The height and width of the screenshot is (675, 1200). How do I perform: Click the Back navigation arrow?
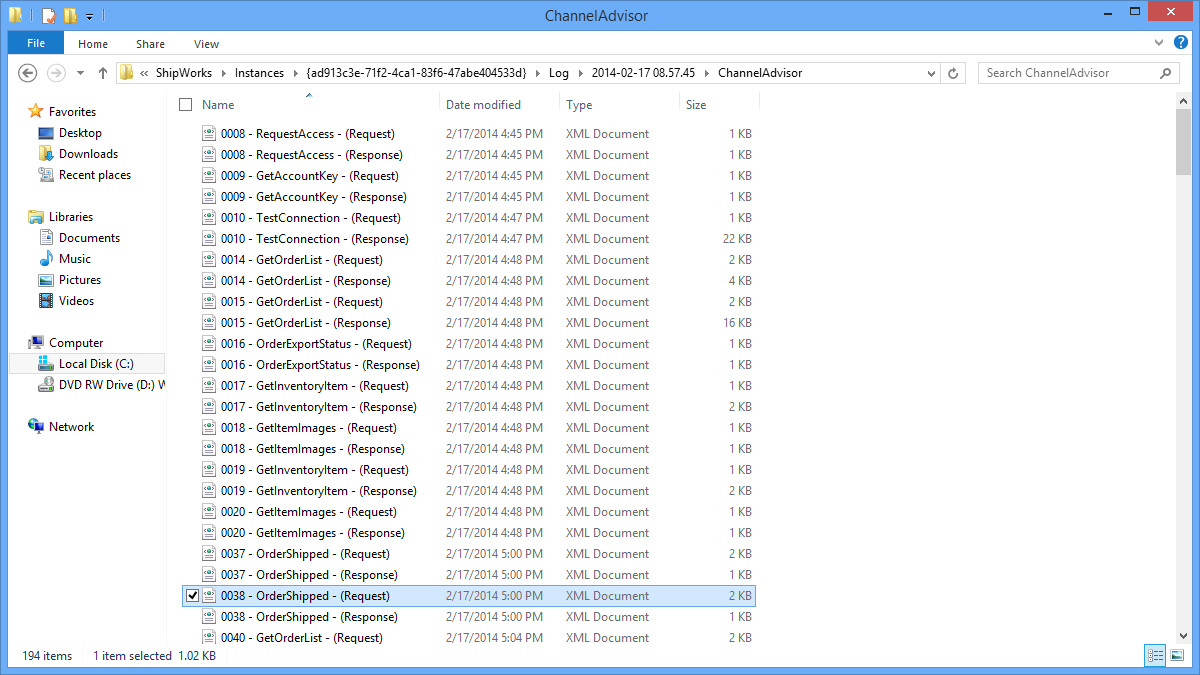tap(28, 73)
